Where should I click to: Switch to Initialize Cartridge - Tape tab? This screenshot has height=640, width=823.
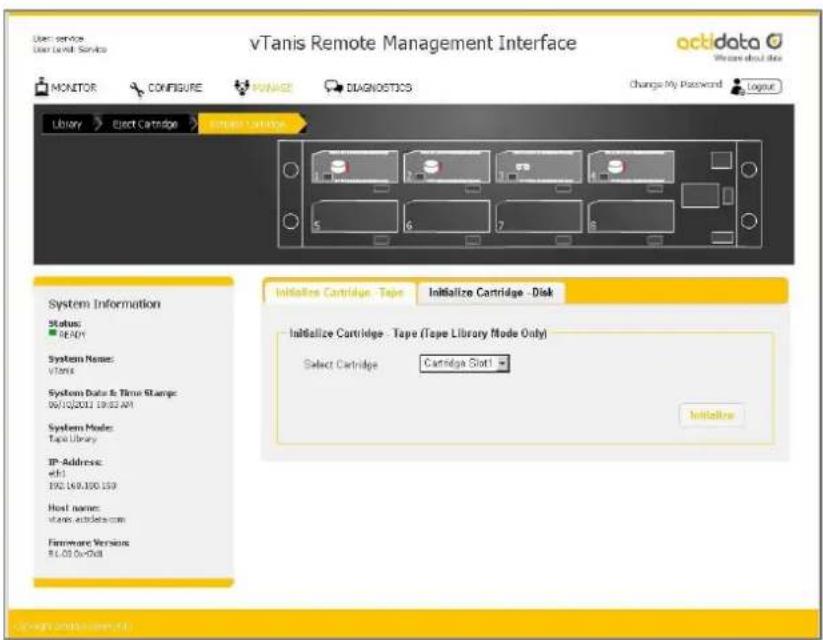click(x=340, y=292)
